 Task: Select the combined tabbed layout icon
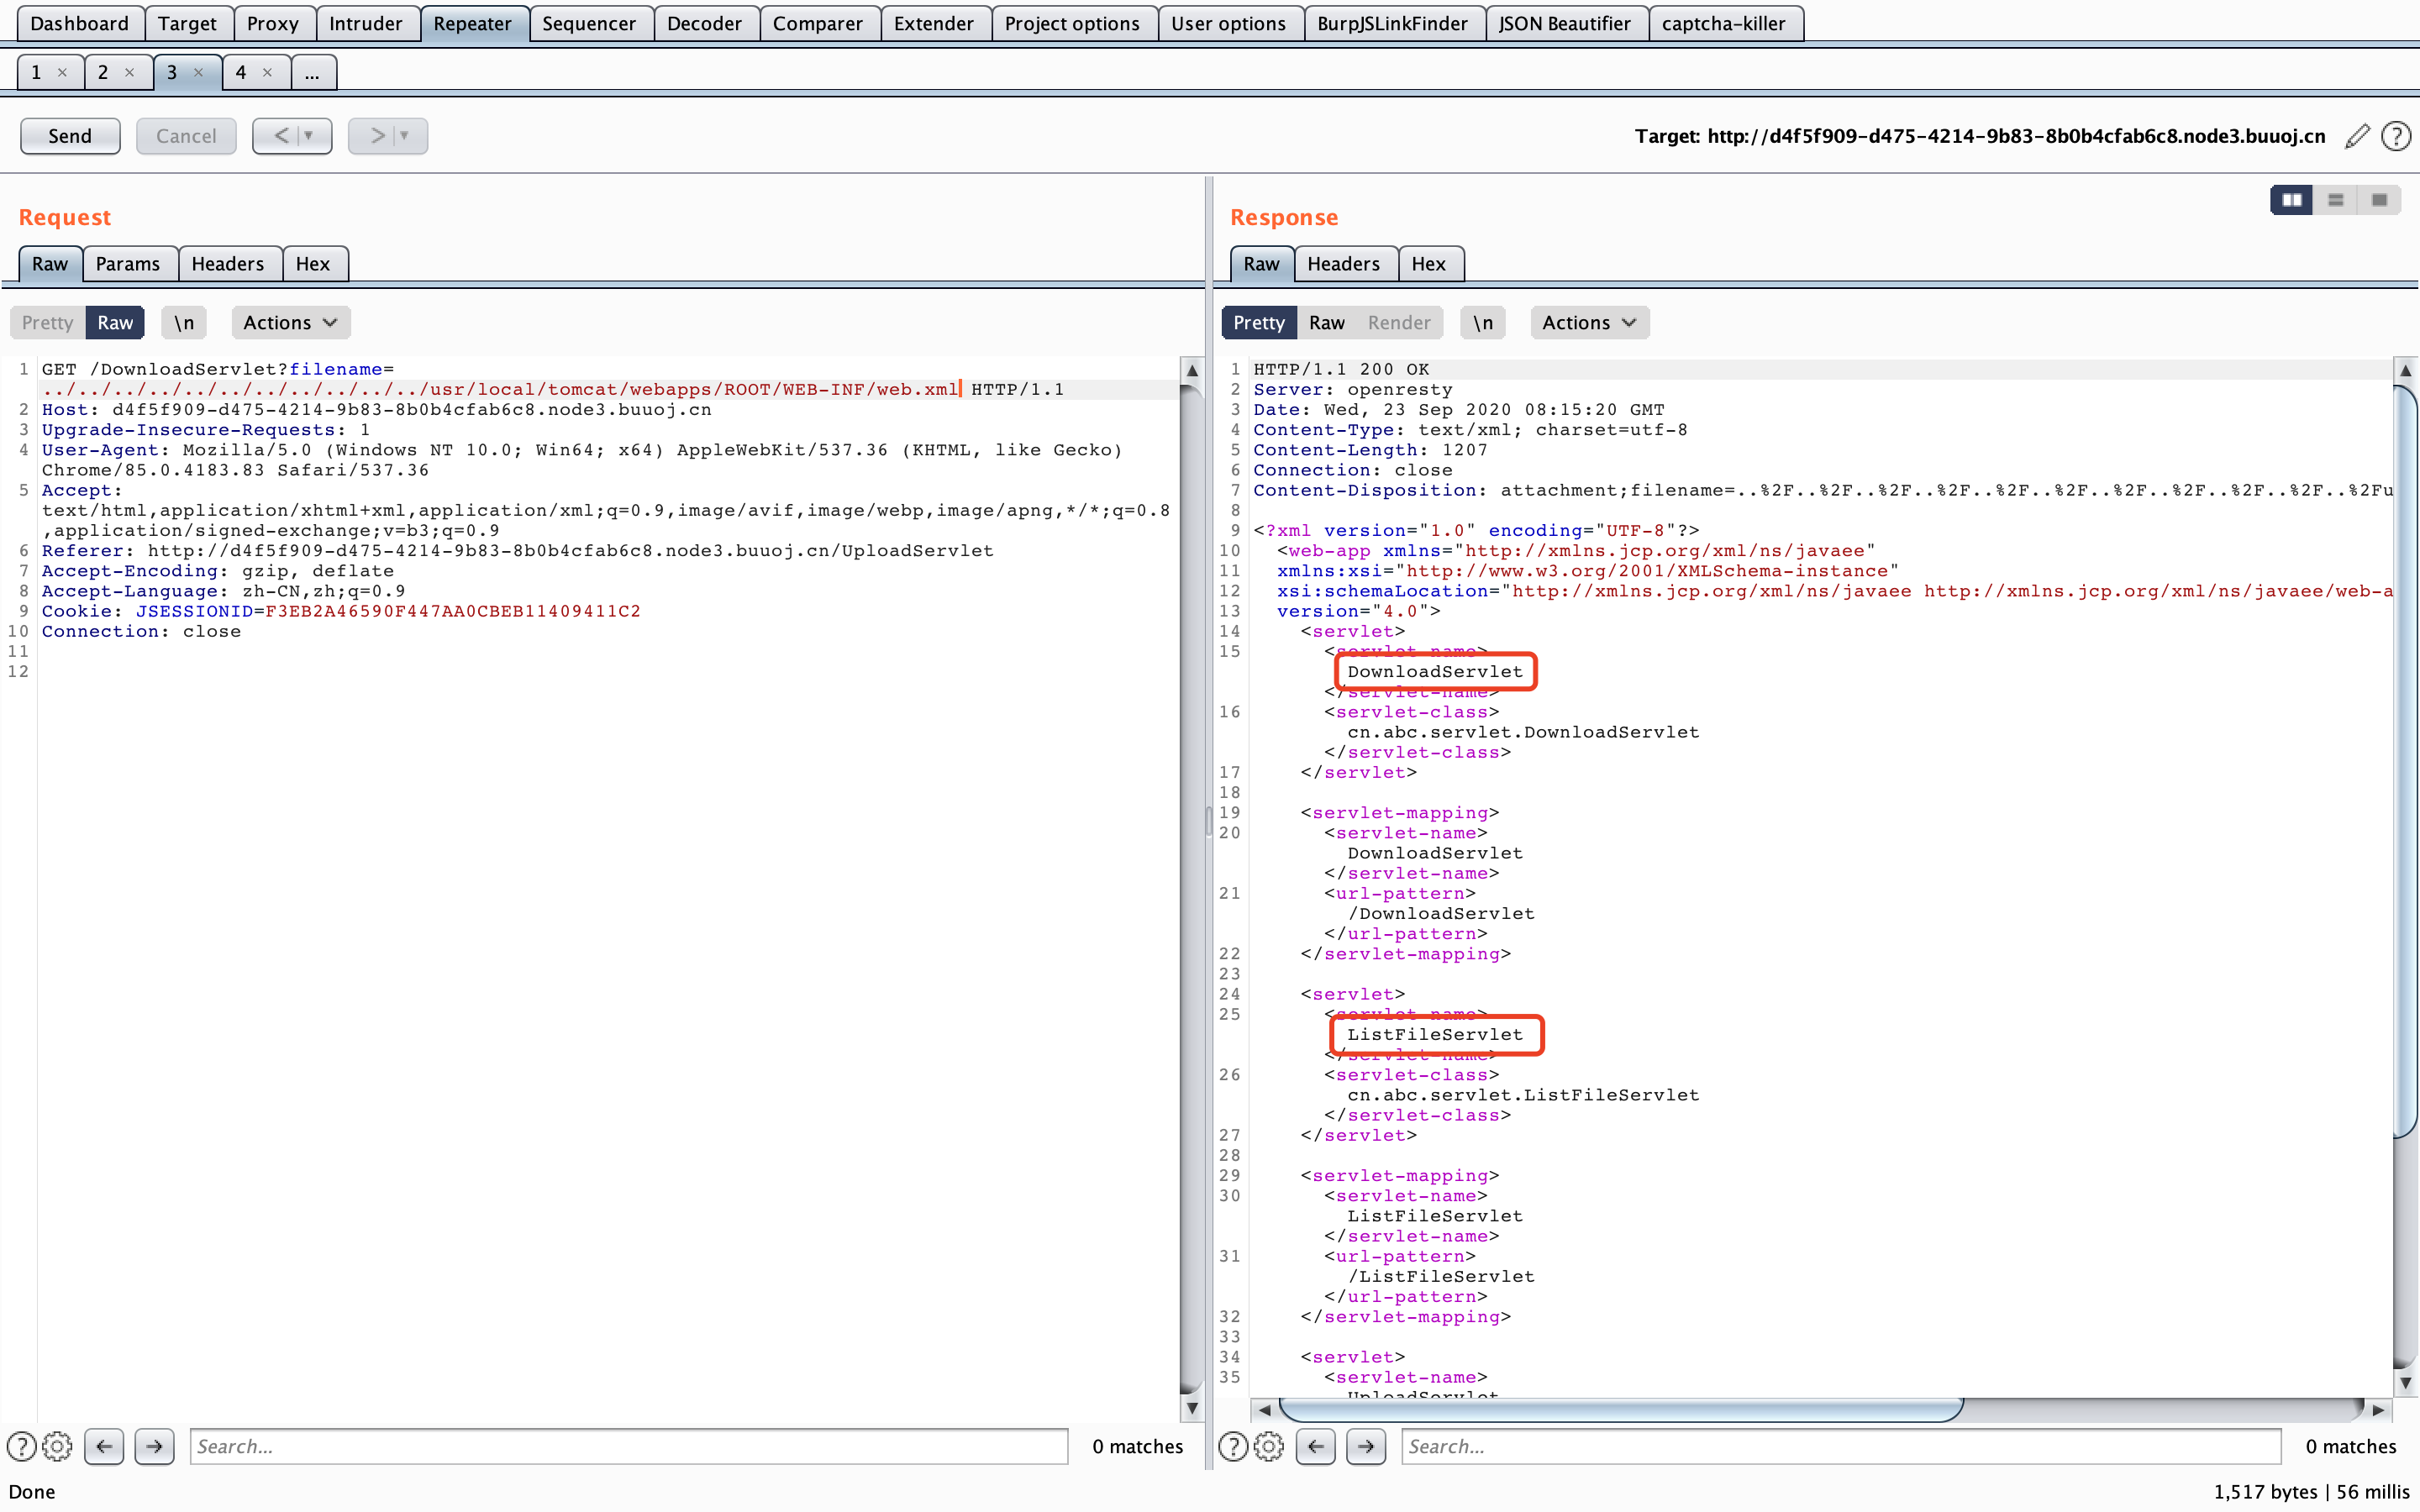pos(2379,200)
